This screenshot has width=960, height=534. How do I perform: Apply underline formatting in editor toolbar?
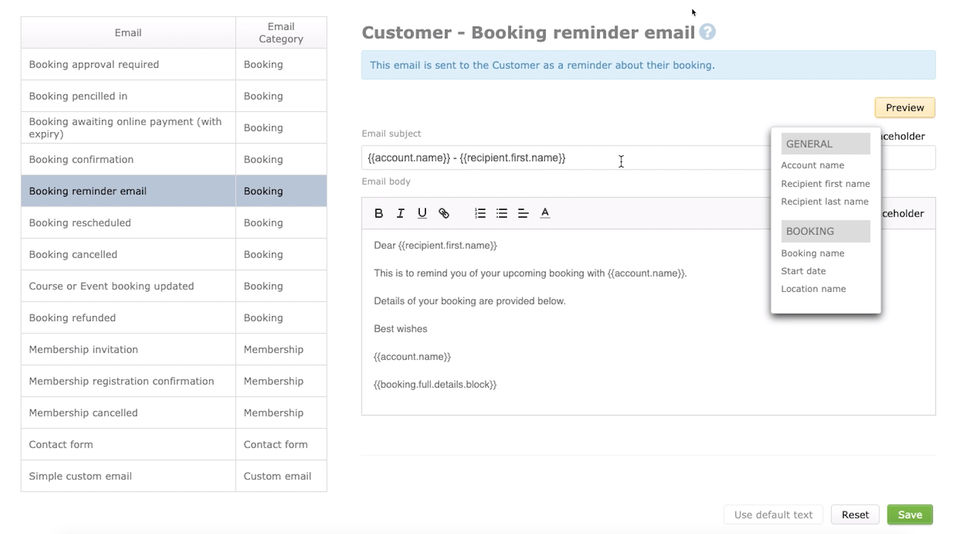pyautogui.click(x=422, y=213)
